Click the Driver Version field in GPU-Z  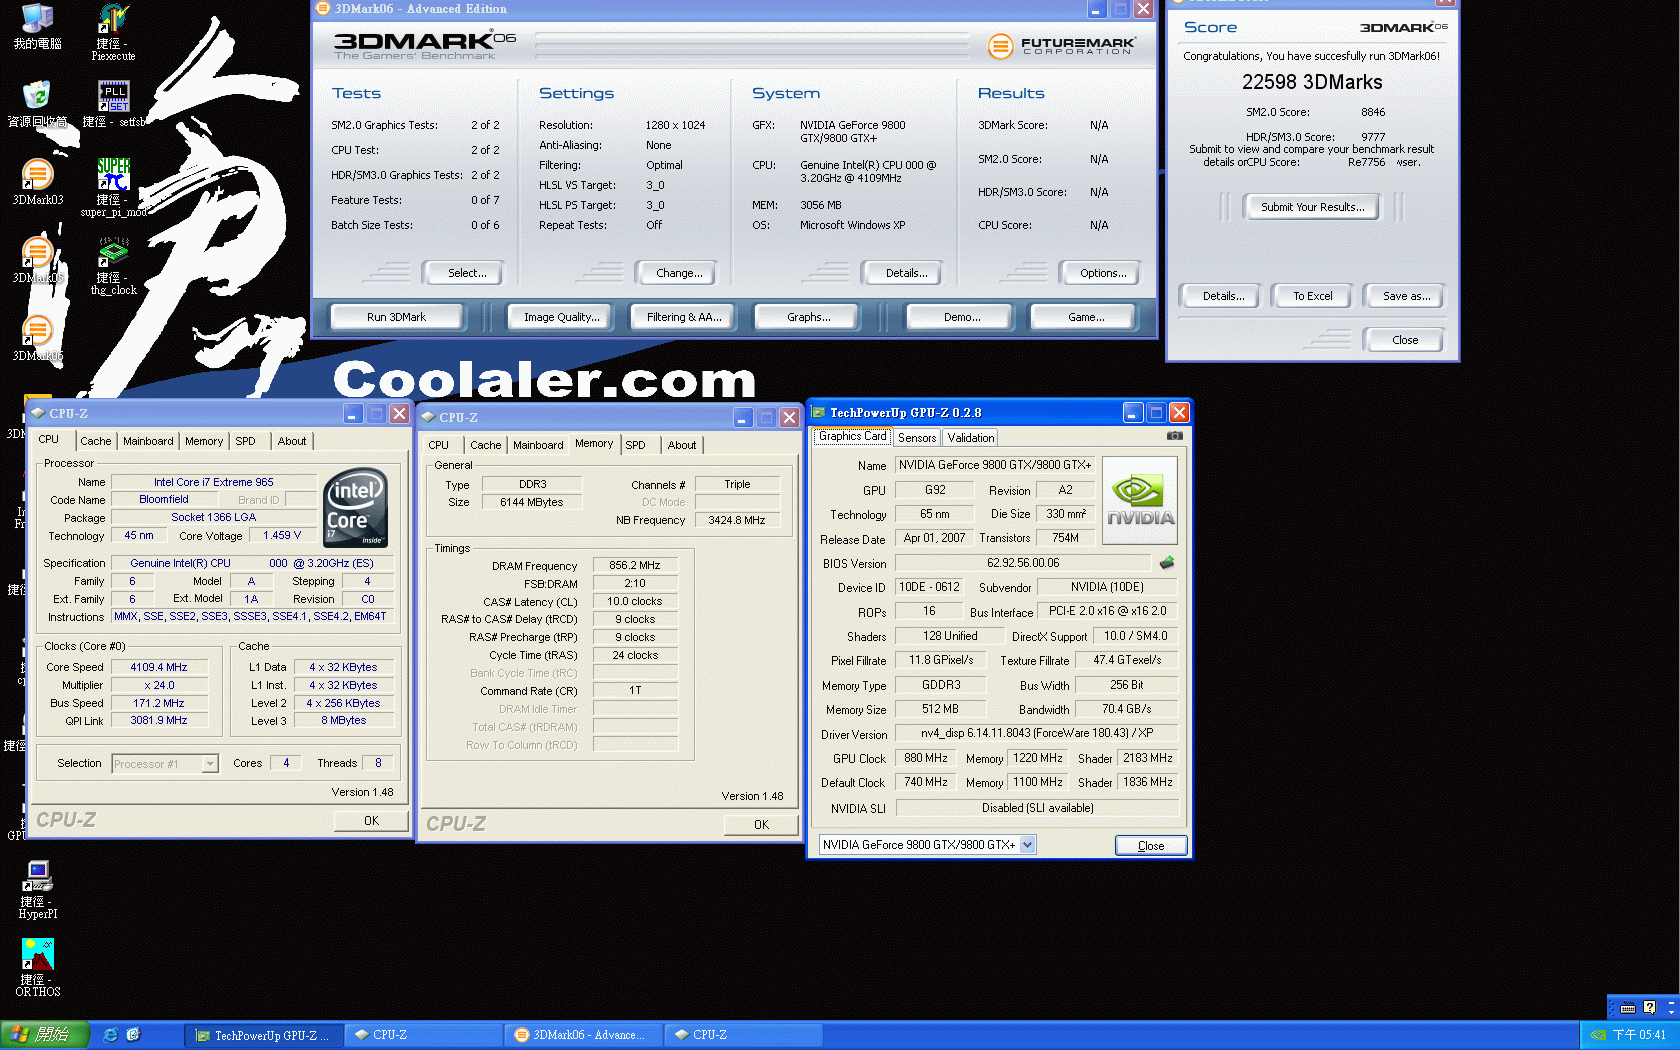tap(1036, 733)
